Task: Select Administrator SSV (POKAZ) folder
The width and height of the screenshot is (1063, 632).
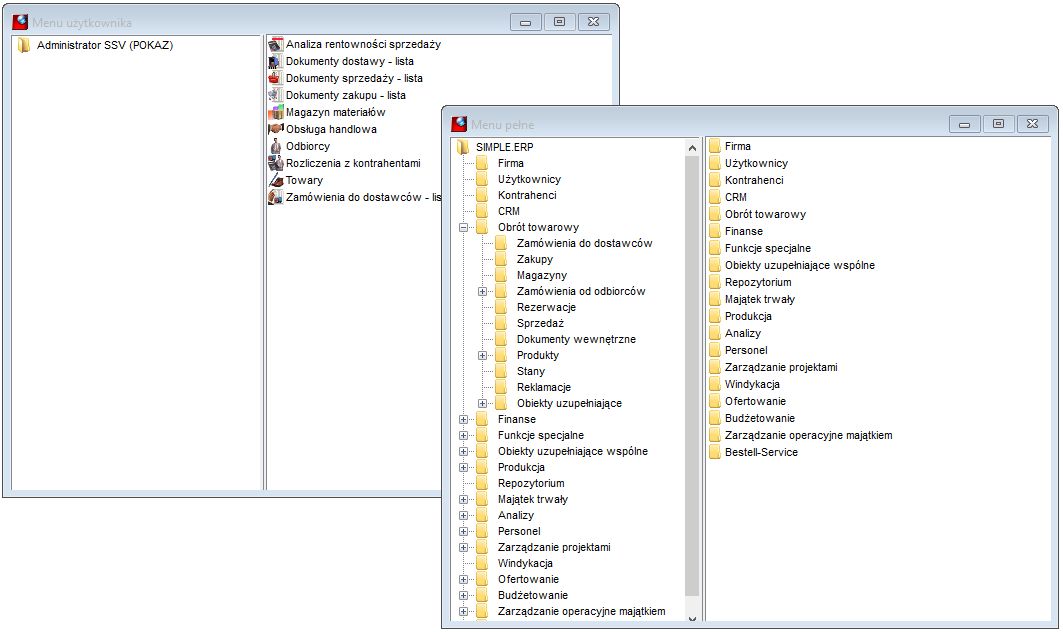Action: tap(104, 45)
